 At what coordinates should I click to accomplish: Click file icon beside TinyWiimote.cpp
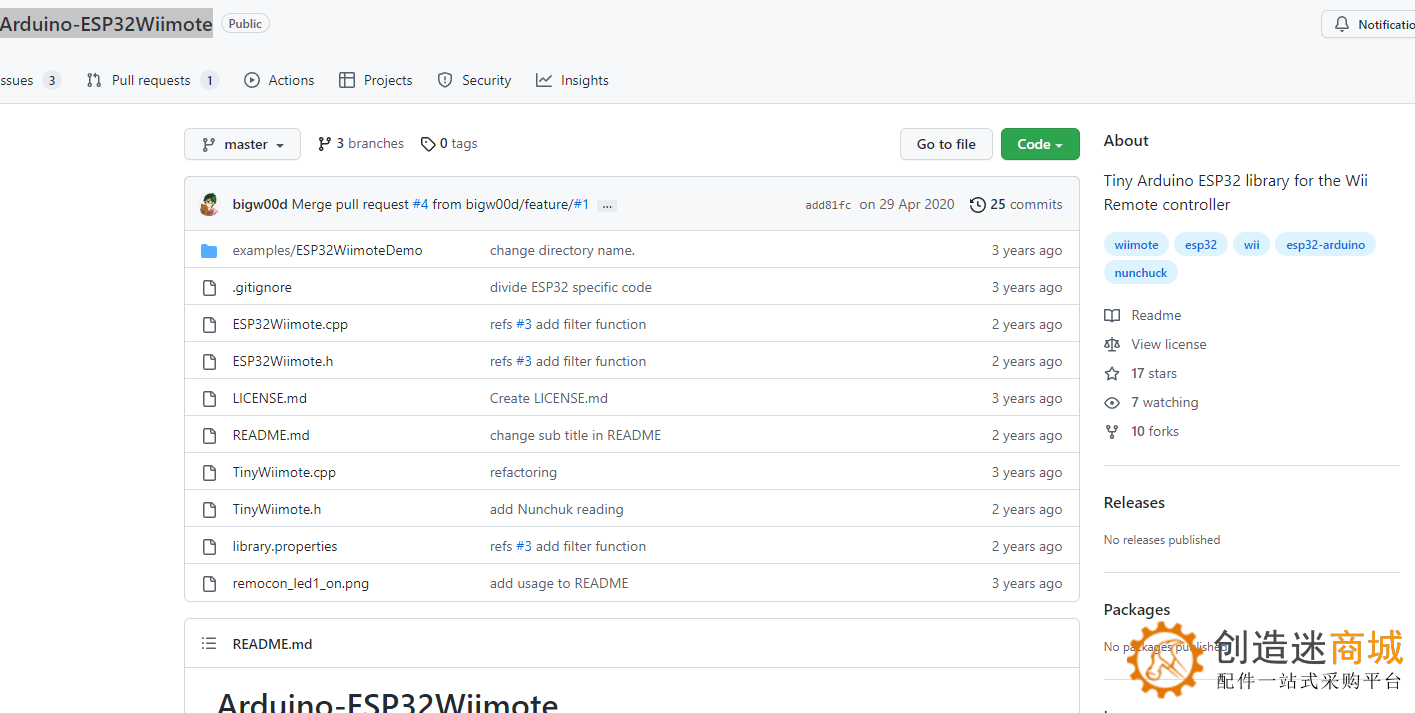coord(209,472)
